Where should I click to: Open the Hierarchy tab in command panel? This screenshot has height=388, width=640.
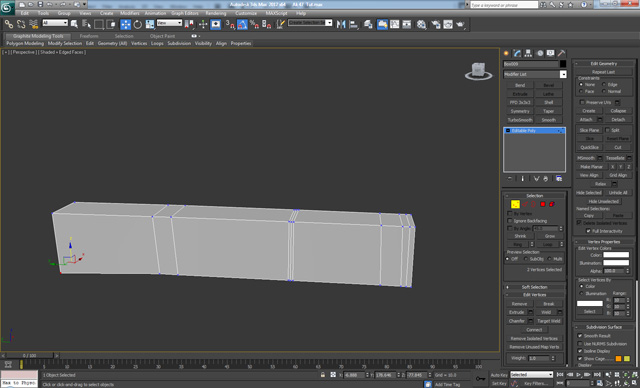coord(529,53)
